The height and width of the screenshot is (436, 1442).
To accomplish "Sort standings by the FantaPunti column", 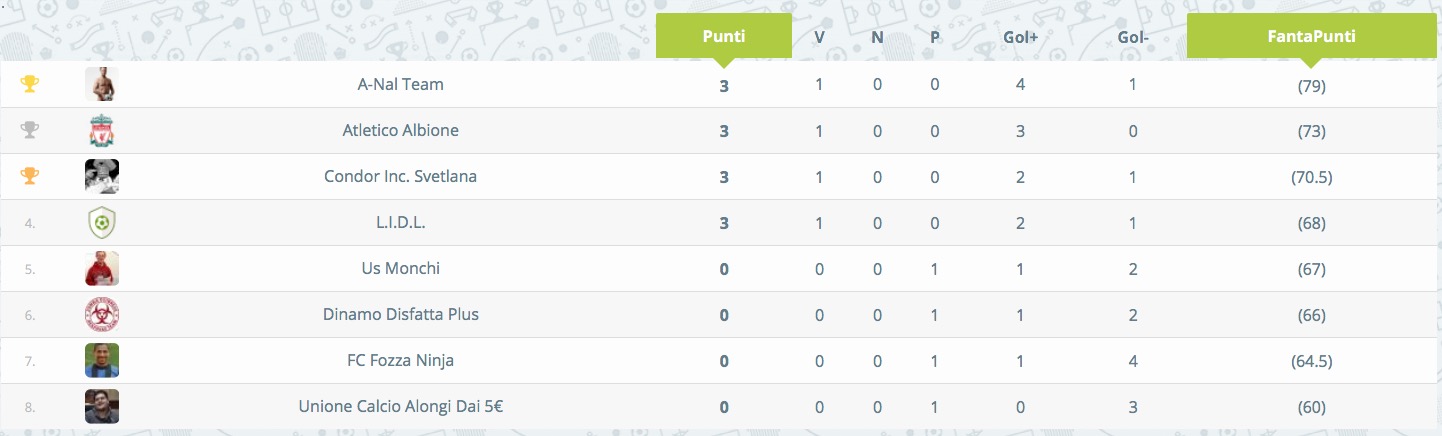I will pyautogui.click(x=1309, y=36).
